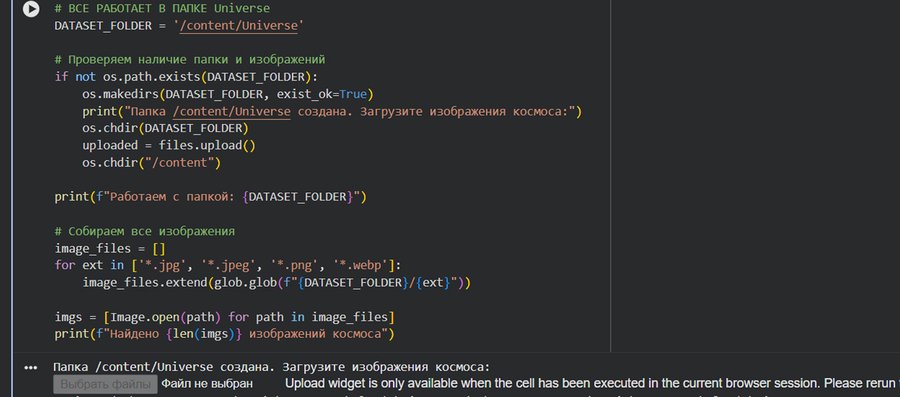
Task: Open the cell output options ellipsis
Action: point(31,368)
